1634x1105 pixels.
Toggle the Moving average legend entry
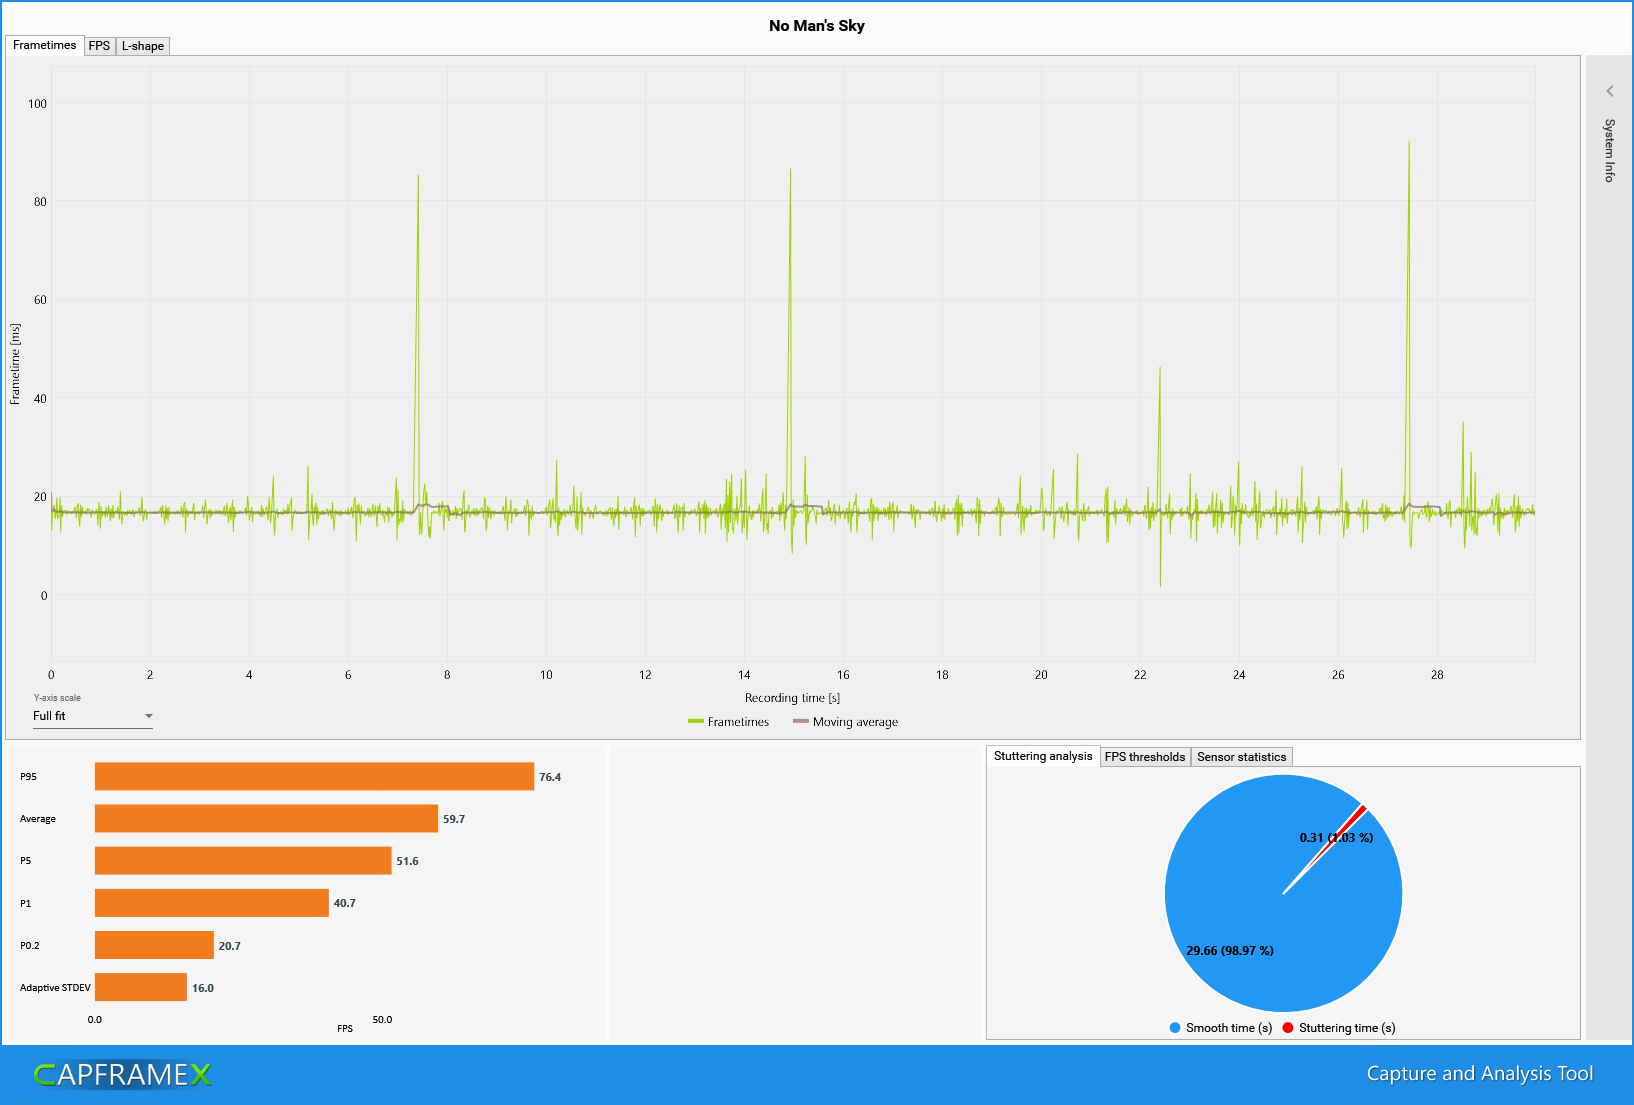click(845, 722)
